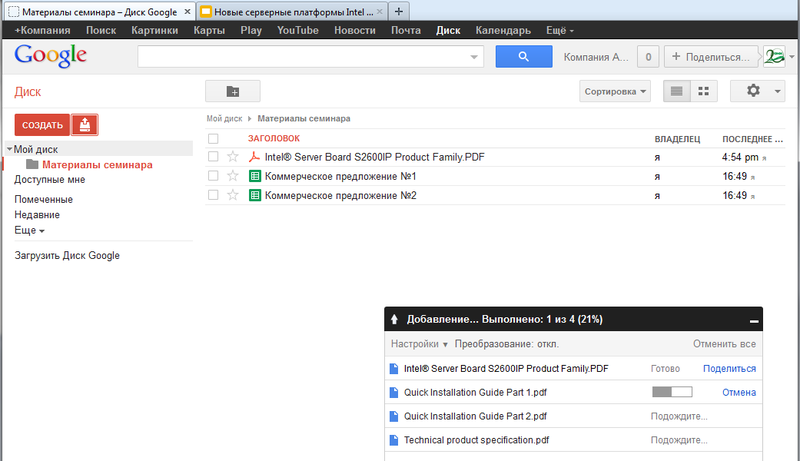This screenshot has height=461, width=800.
Task: Check the Коммерческое предложение №1 checkbox
Action: coord(213,176)
